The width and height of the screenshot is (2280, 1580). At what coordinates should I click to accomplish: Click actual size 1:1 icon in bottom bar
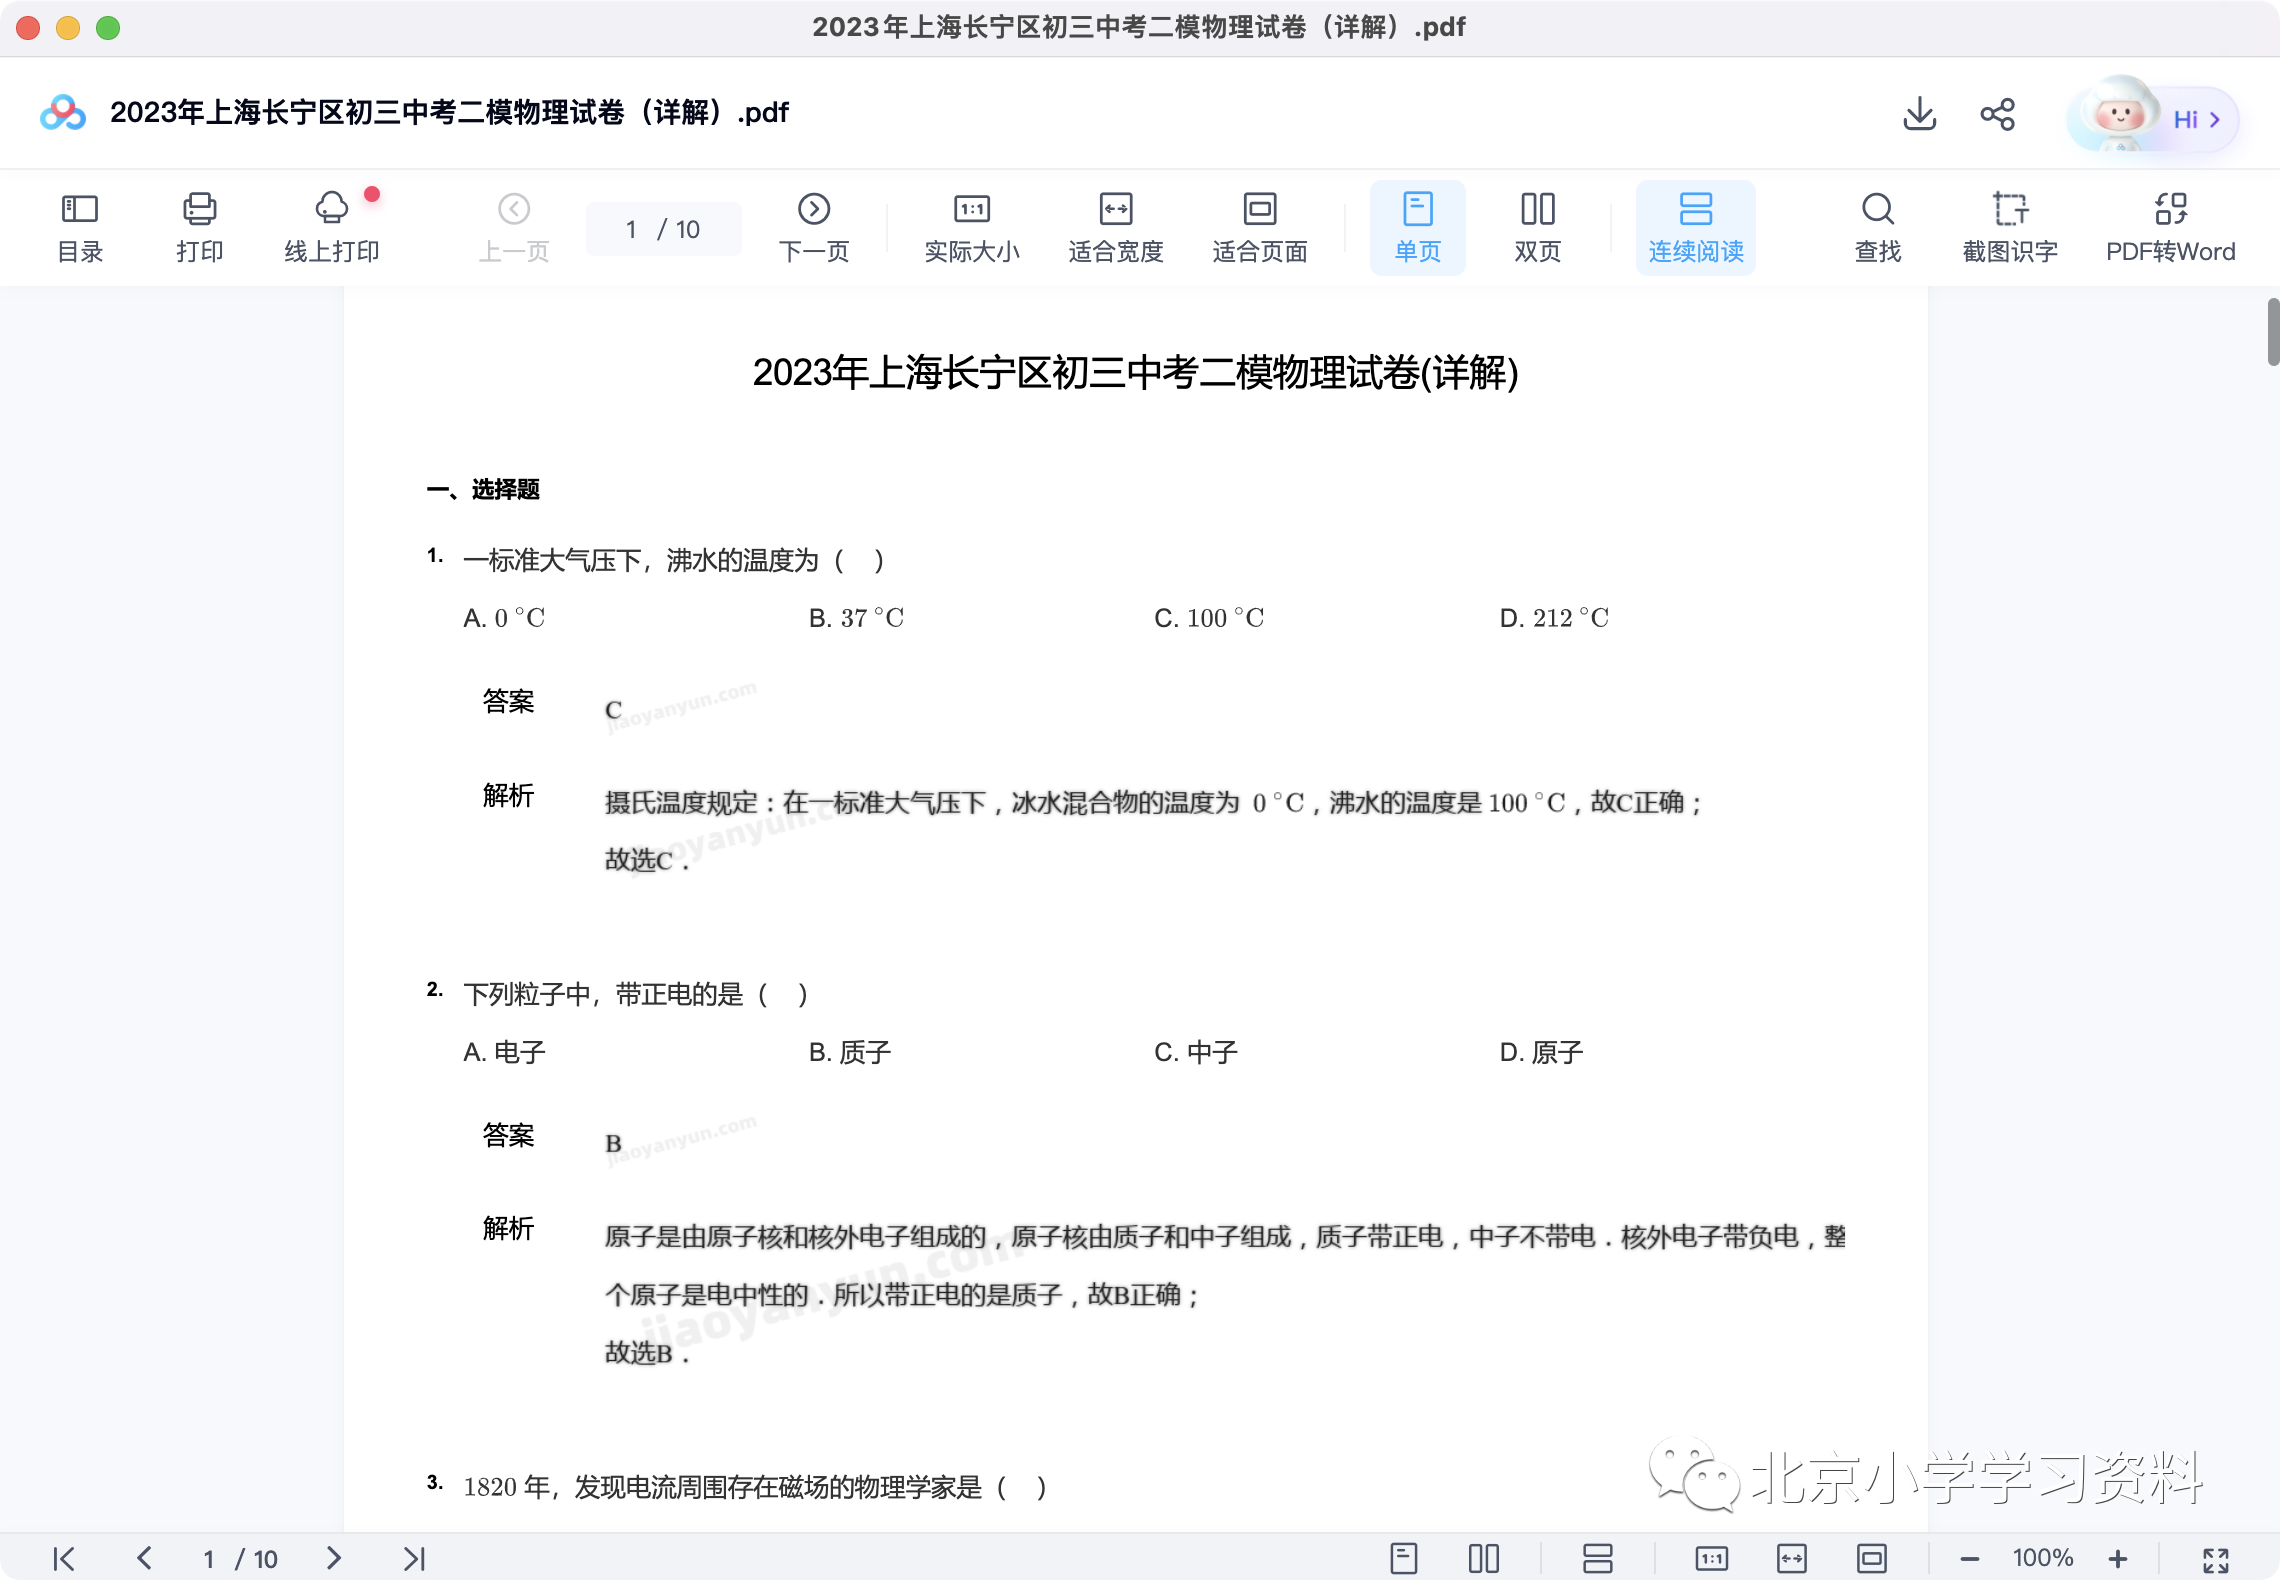click(x=1712, y=1558)
